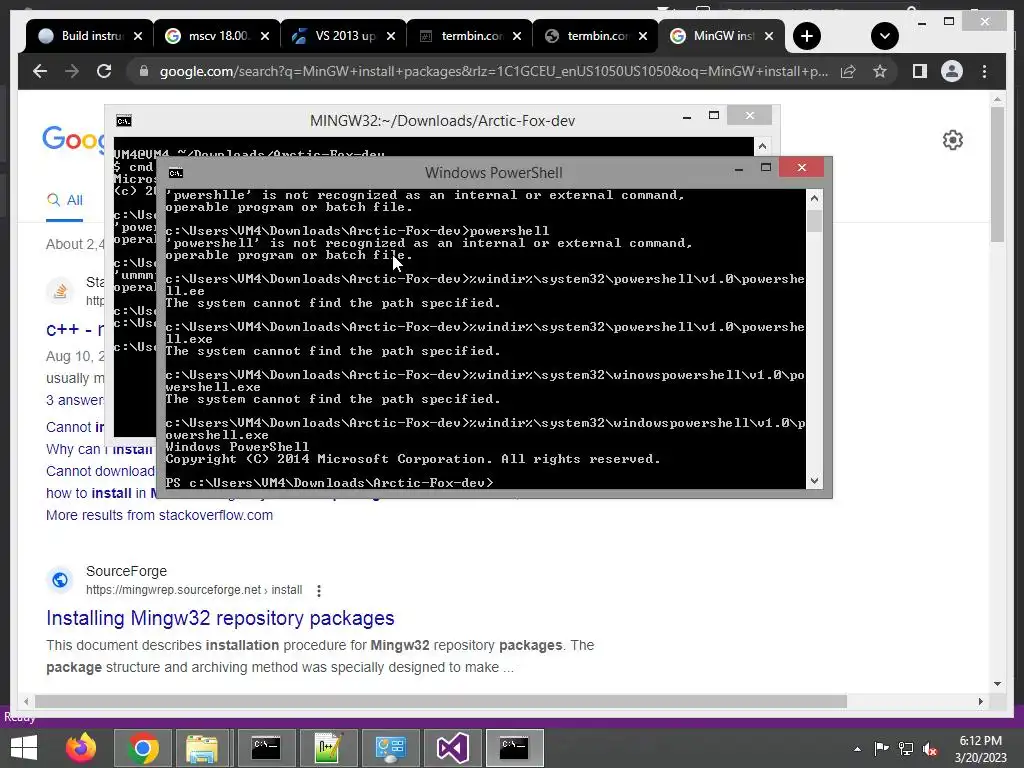Minimize the MINGW32 terminal window
The width and height of the screenshot is (1024, 768).
[x=687, y=116]
